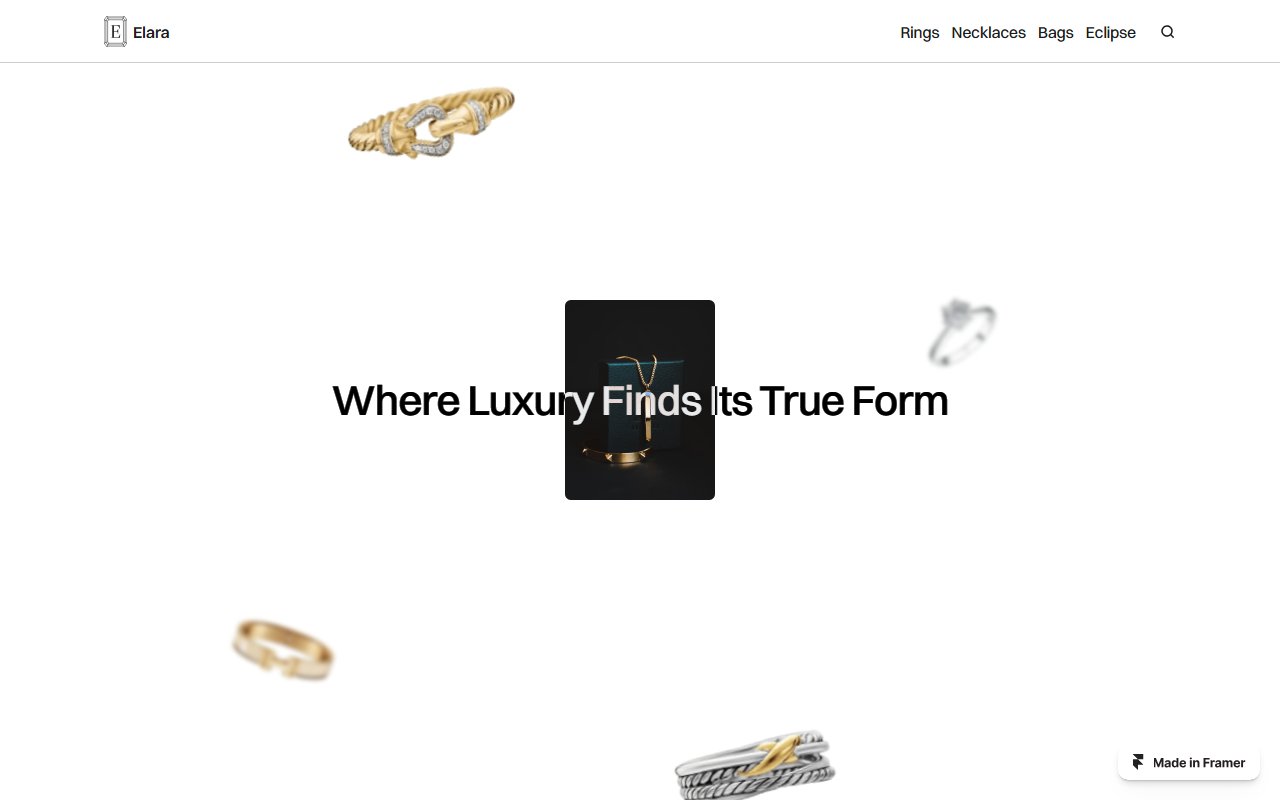Click the gold bangle in dark photo
The height and width of the screenshot is (800, 1280).
617,455
